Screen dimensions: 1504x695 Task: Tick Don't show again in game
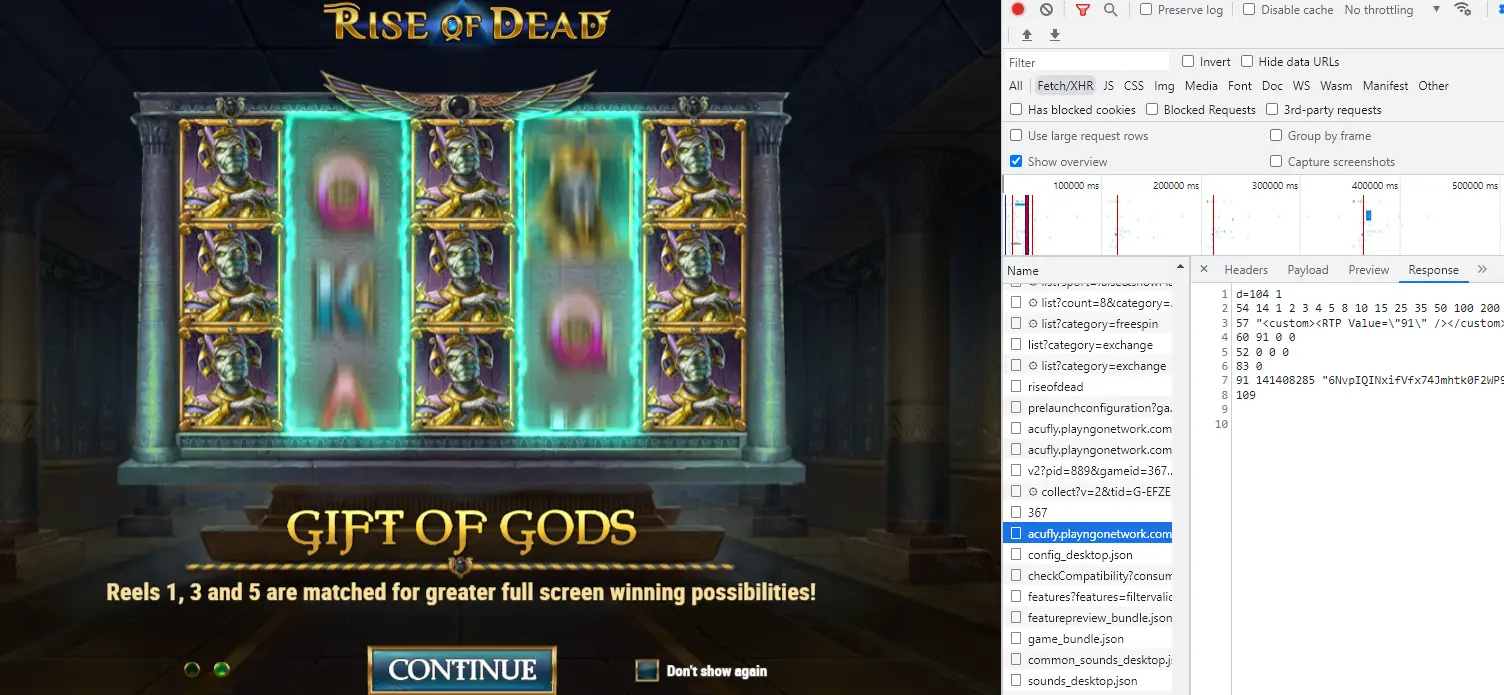[x=647, y=670]
